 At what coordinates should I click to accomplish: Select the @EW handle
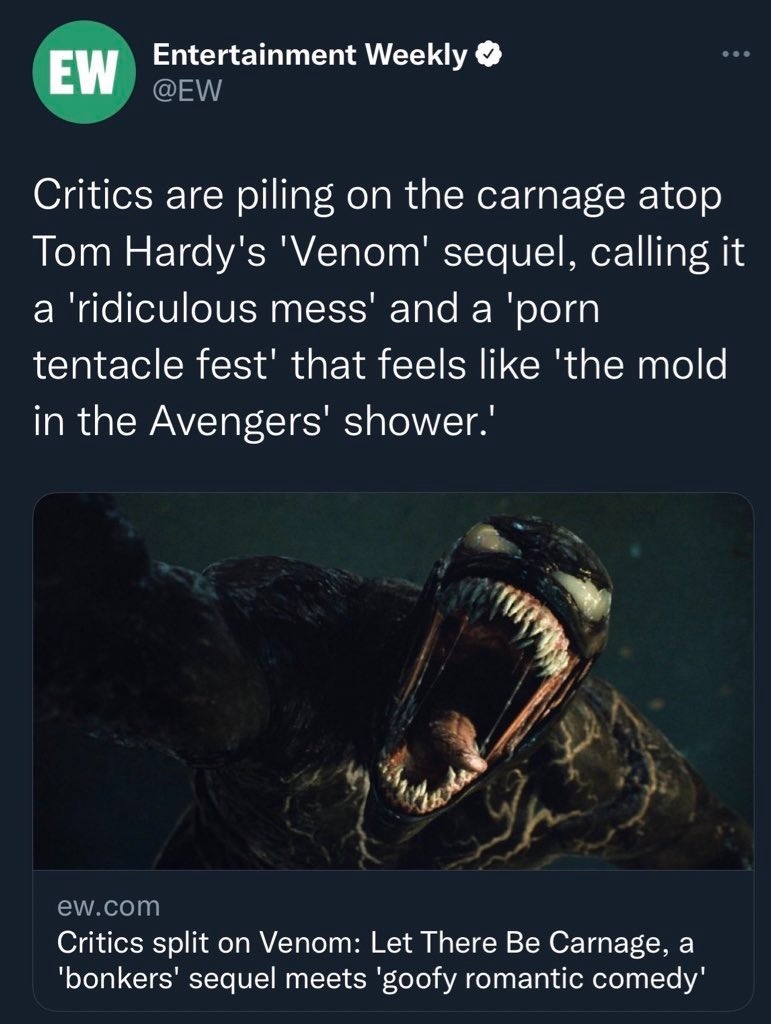pos(187,91)
